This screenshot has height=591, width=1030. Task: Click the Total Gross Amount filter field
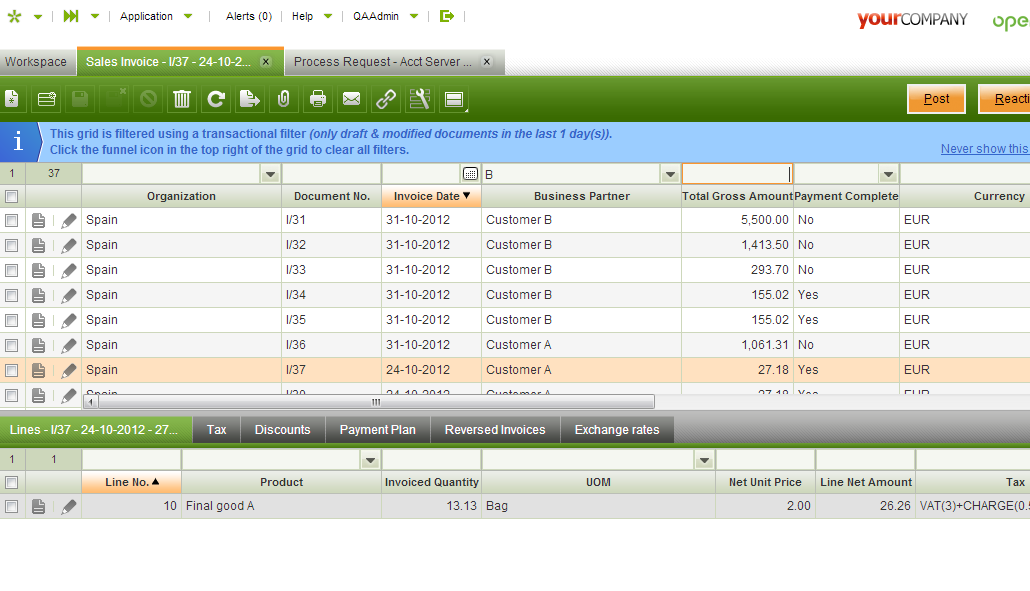coord(736,174)
